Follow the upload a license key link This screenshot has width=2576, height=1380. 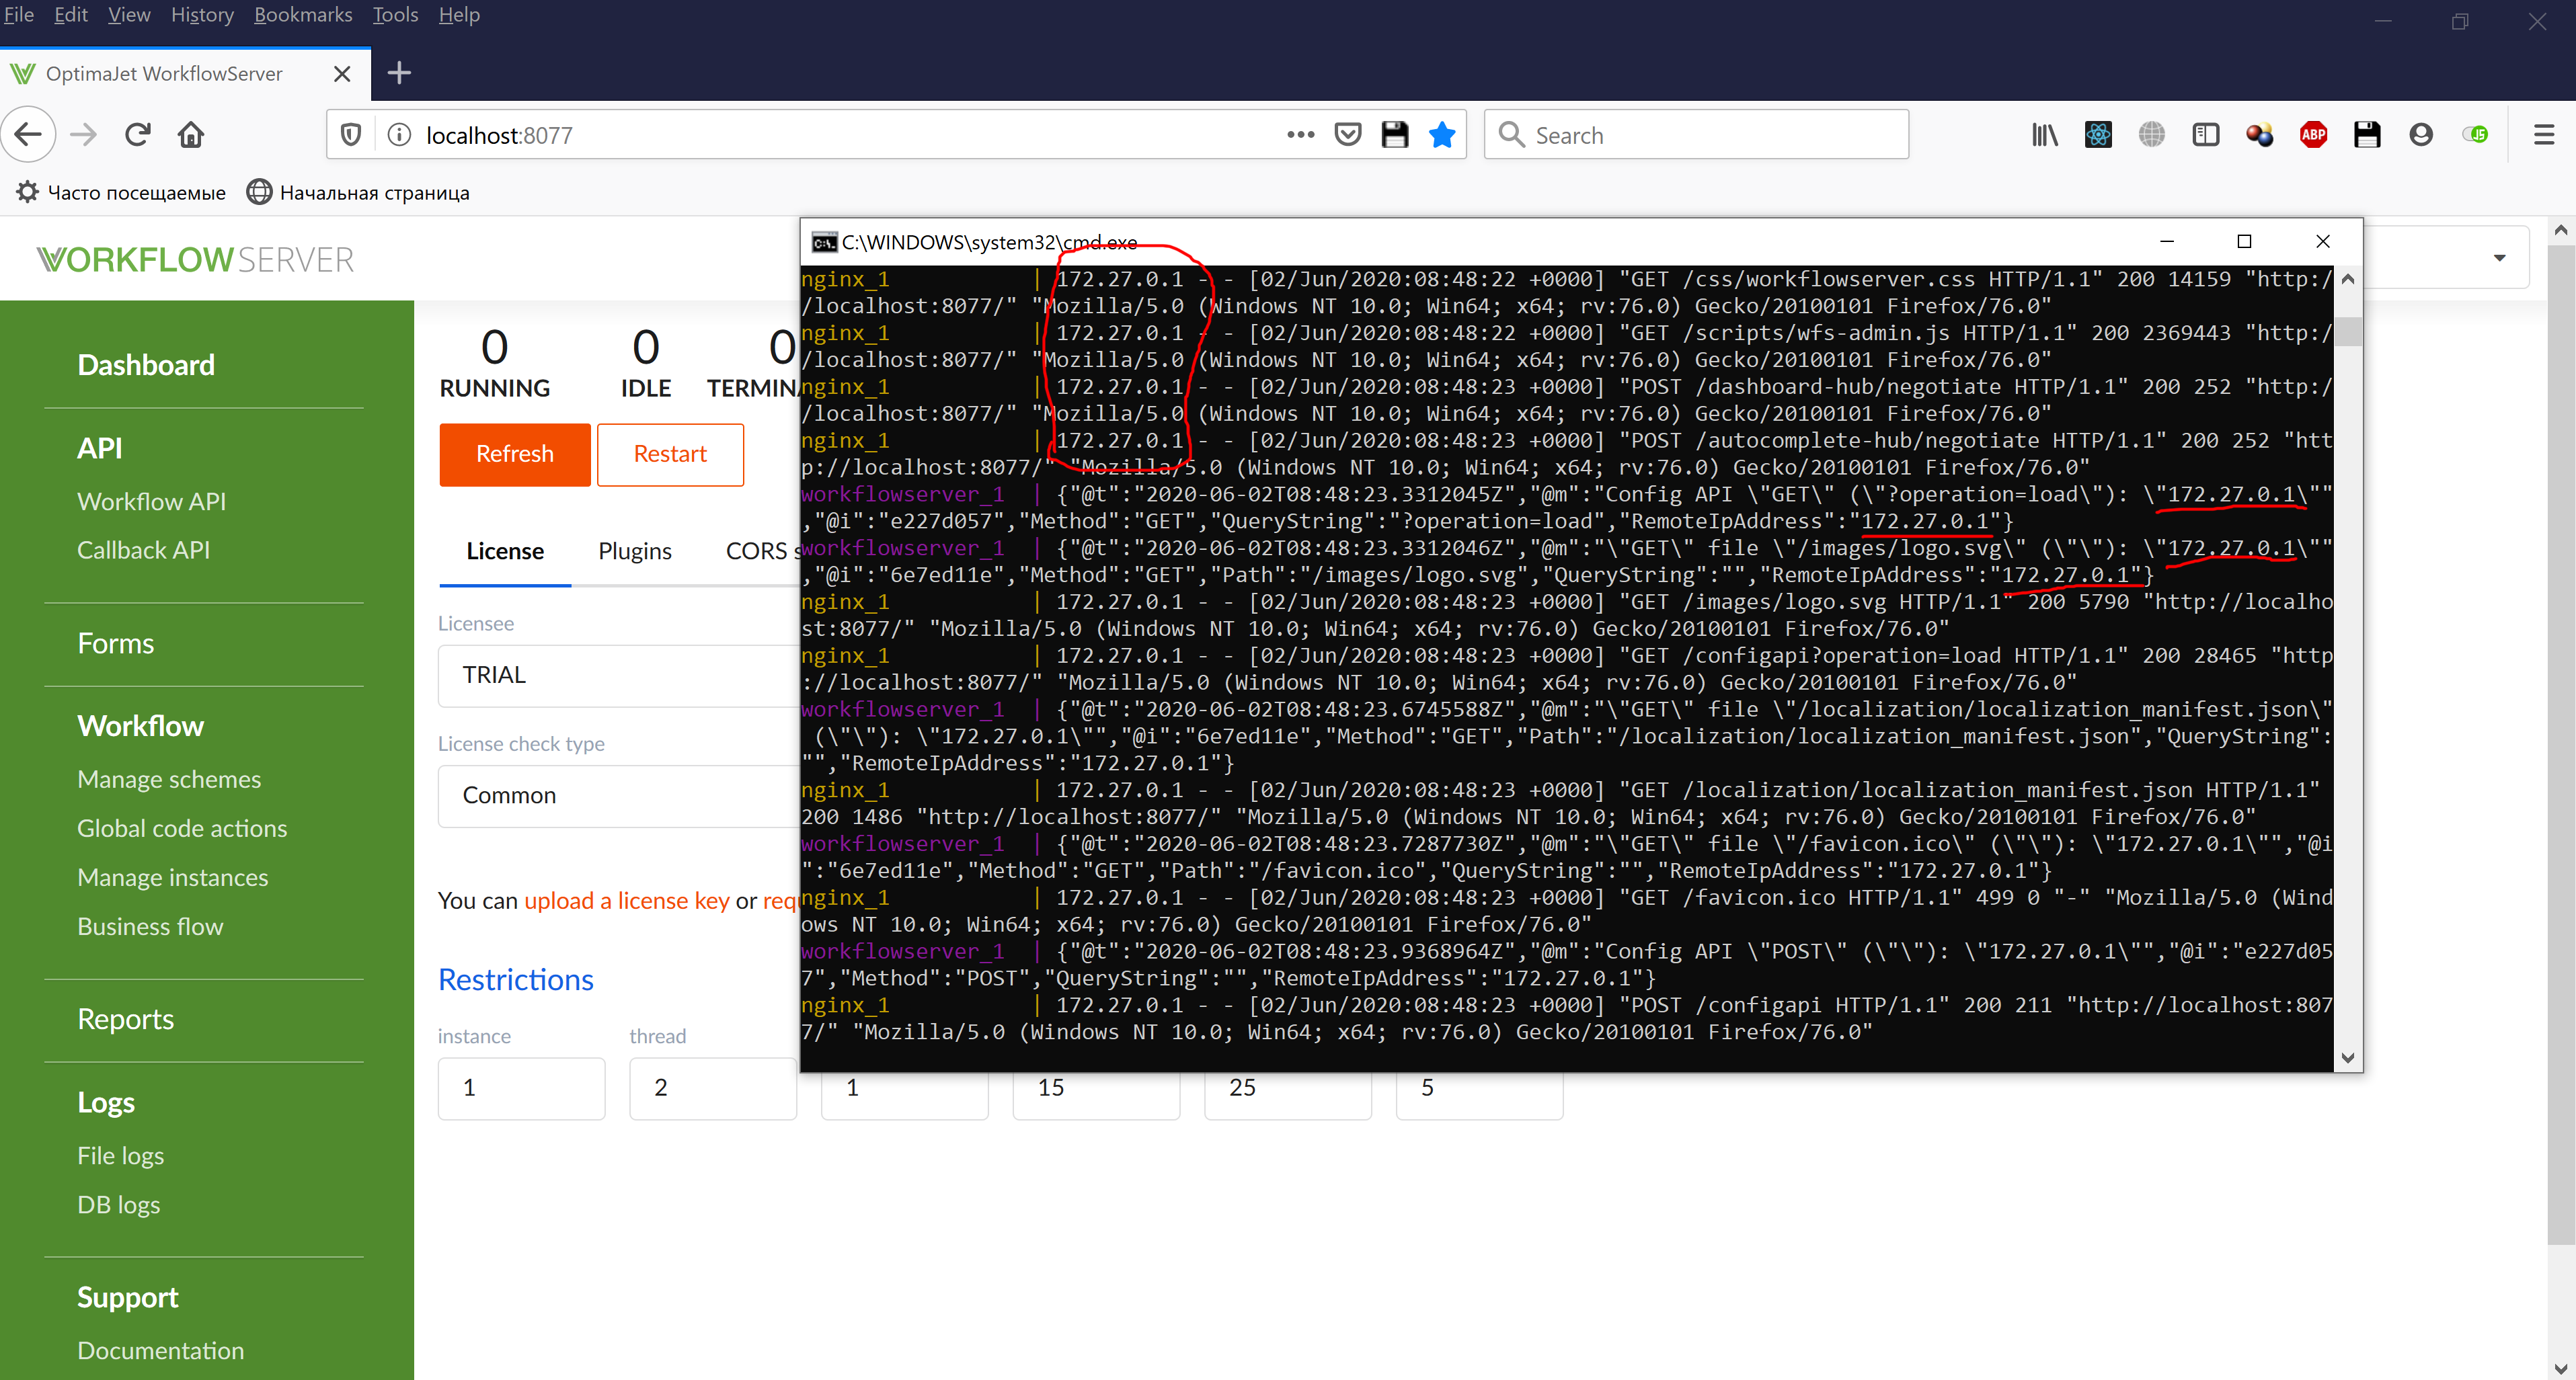[627, 900]
